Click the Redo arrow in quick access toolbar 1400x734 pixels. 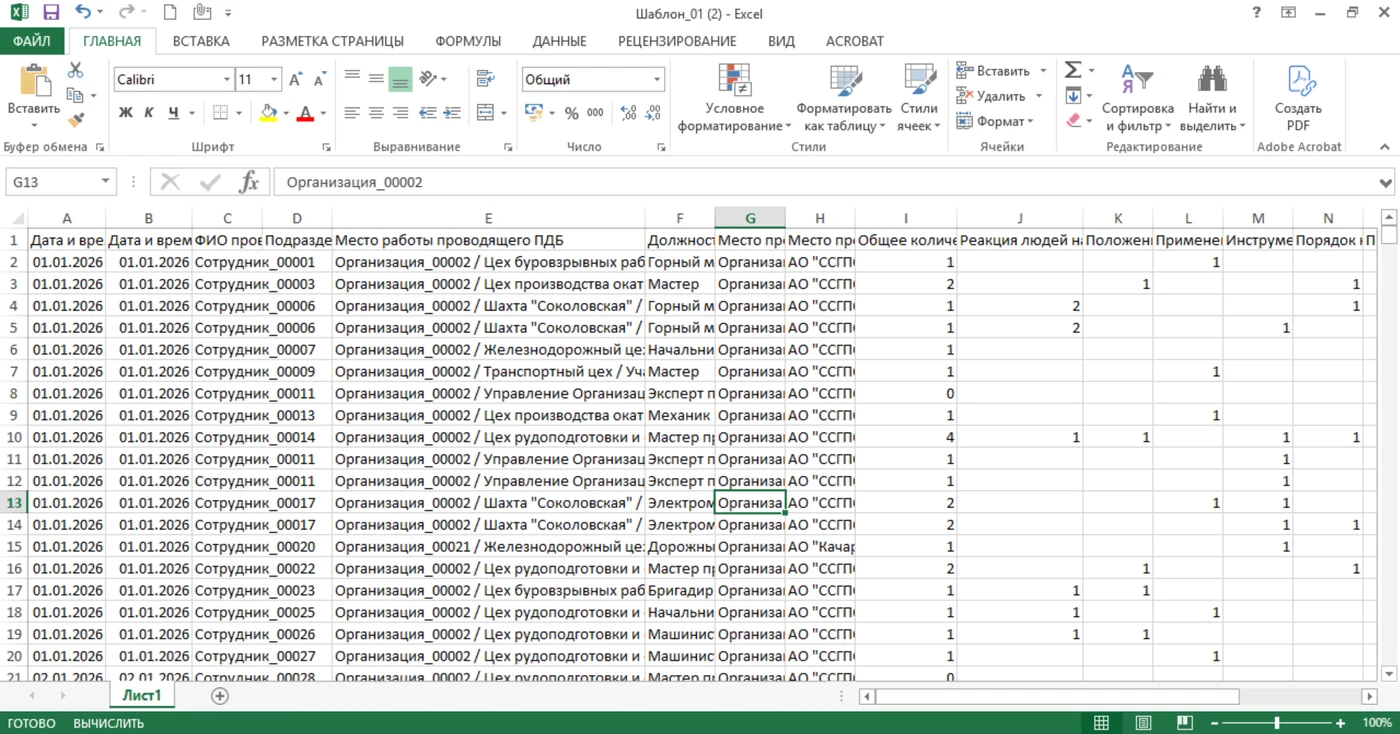[x=126, y=13]
